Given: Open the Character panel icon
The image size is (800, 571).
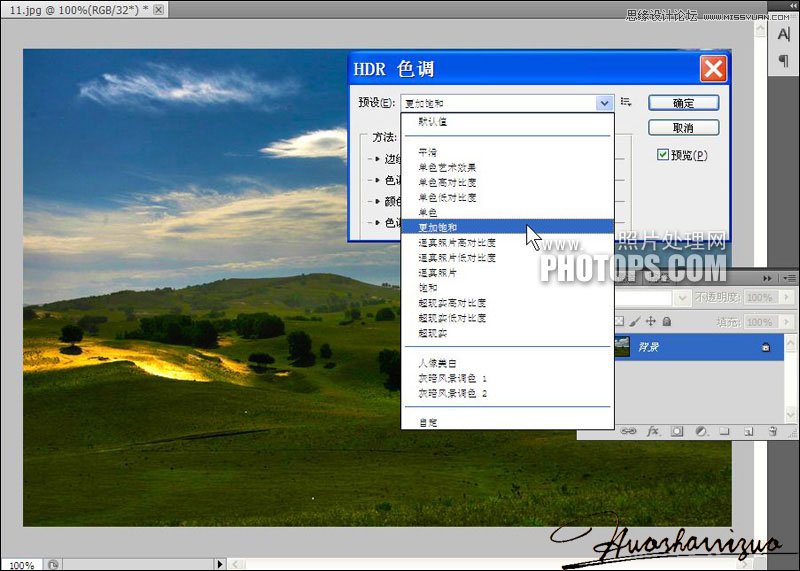Looking at the screenshot, I should click(784, 35).
